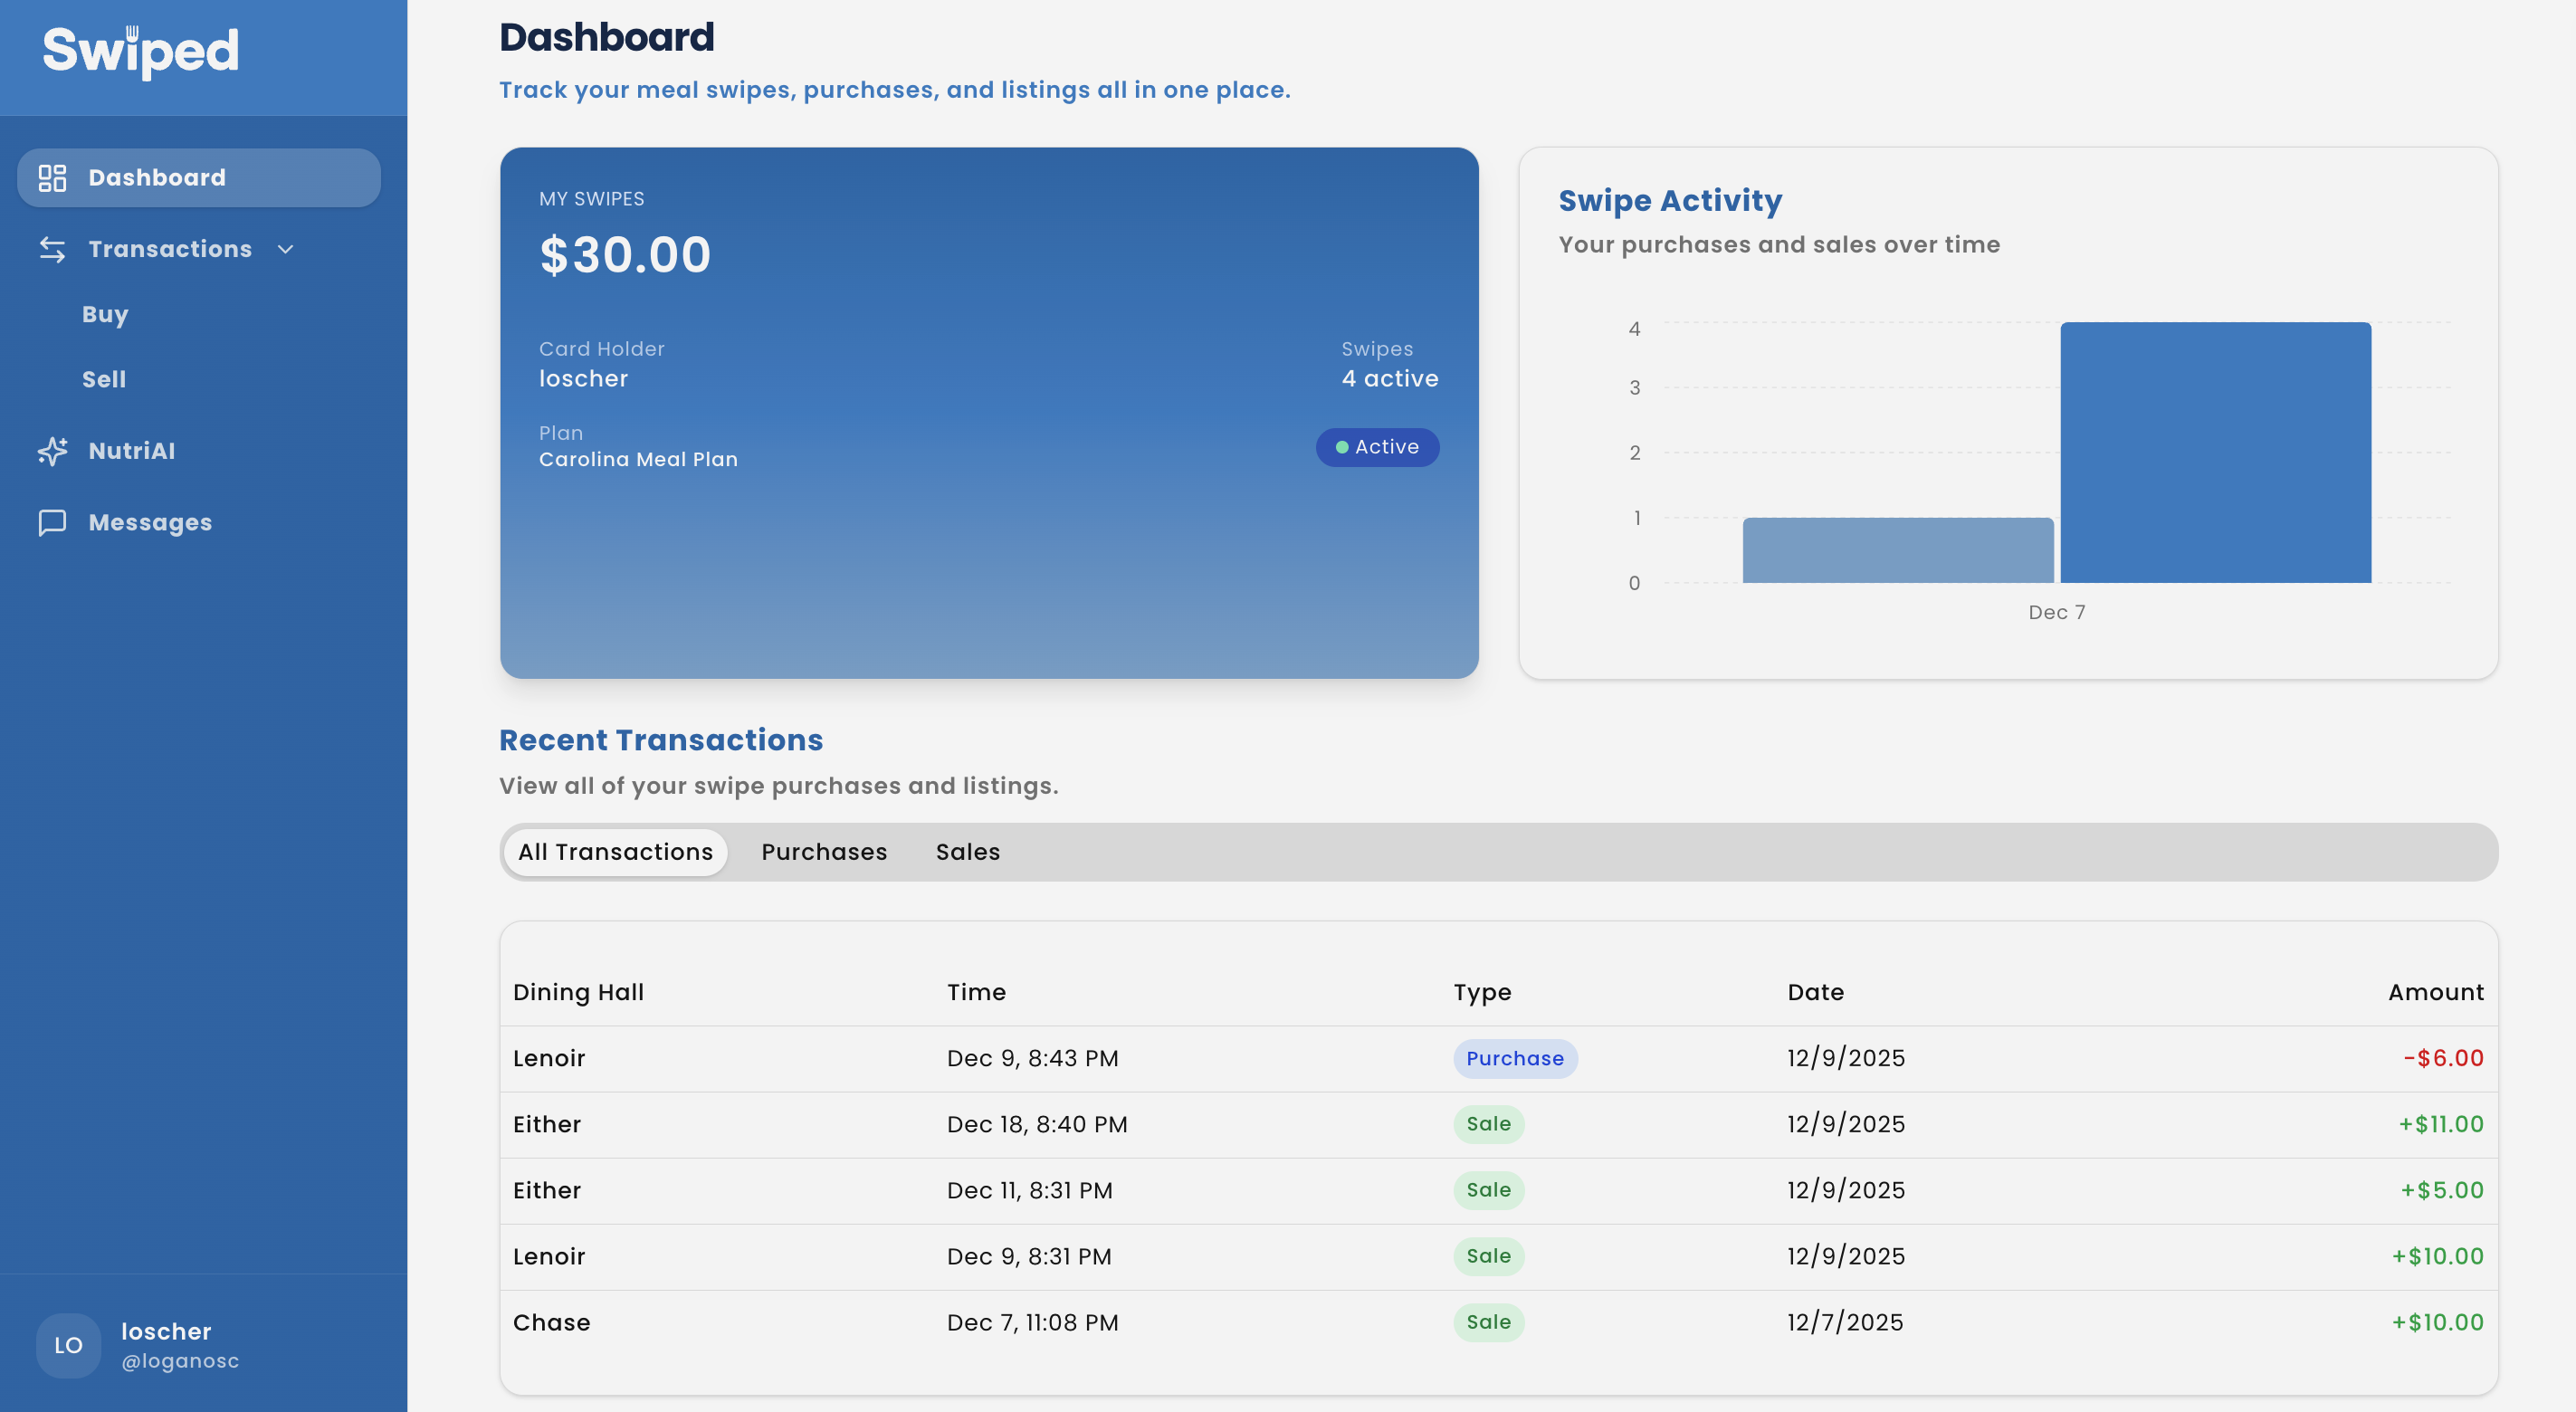This screenshot has width=2576, height=1412.
Task: Select the All Transactions tab
Action: click(x=615, y=852)
